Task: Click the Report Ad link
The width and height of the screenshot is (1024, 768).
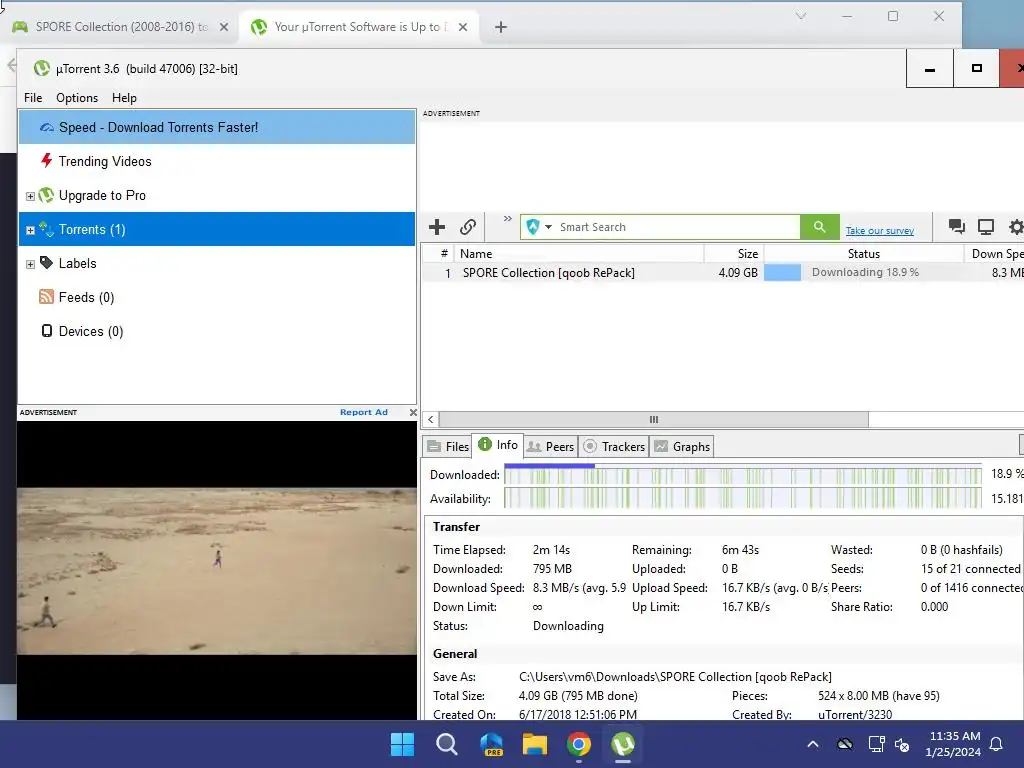Action: pos(364,412)
